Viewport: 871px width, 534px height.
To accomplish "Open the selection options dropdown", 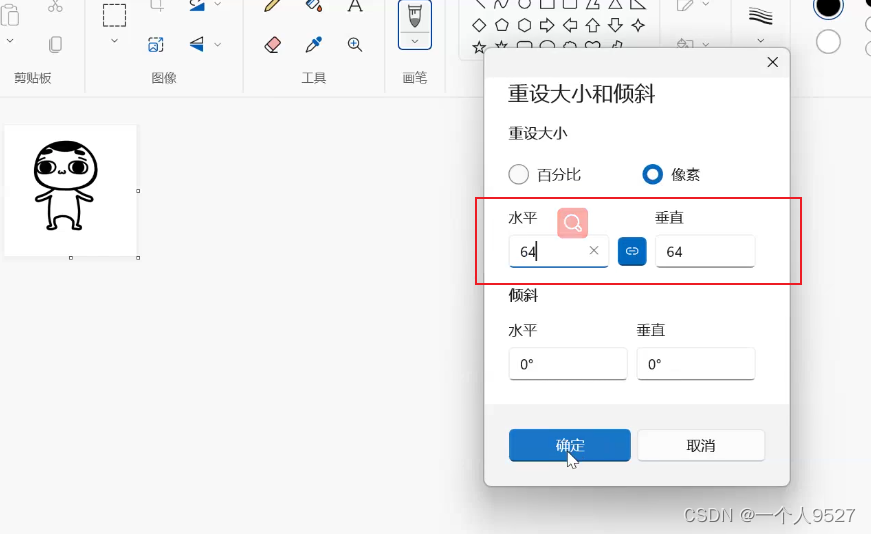I will (x=114, y=41).
